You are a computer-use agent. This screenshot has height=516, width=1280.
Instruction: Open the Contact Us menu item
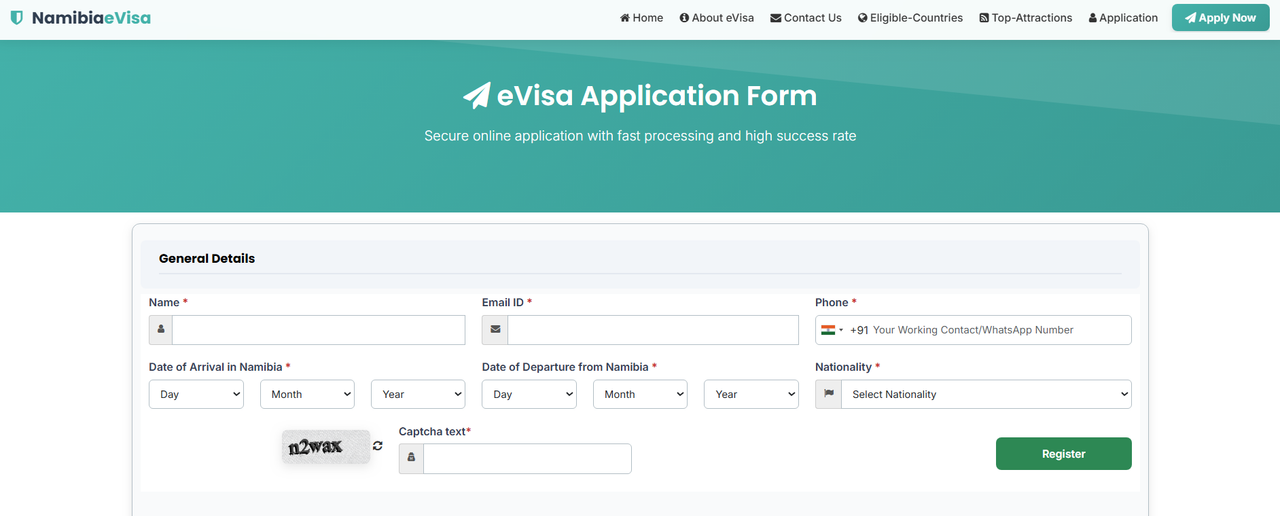coord(806,18)
